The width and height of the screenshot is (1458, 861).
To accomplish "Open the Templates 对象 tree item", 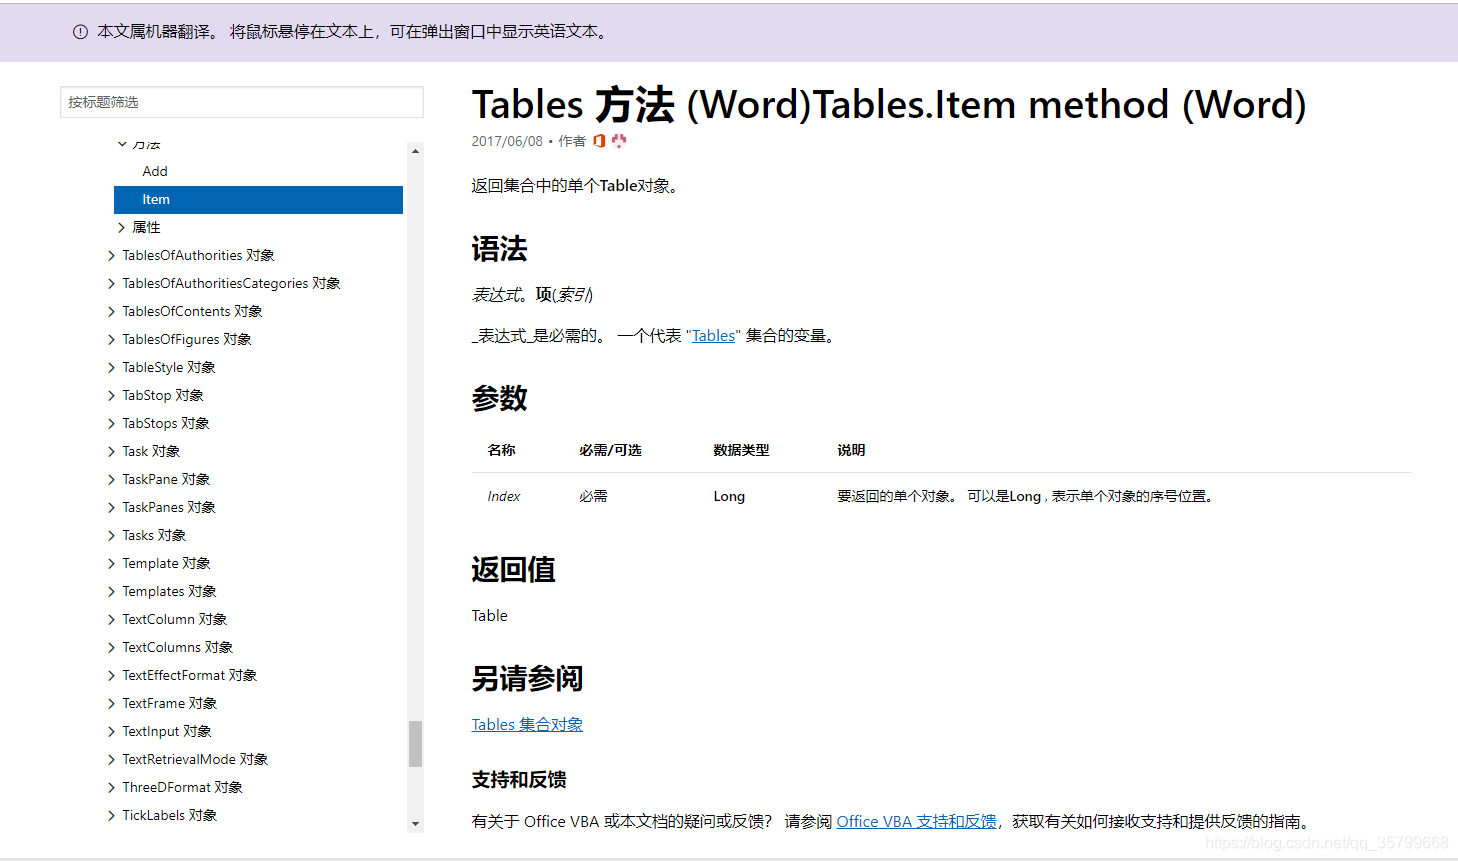I will point(169,591).
